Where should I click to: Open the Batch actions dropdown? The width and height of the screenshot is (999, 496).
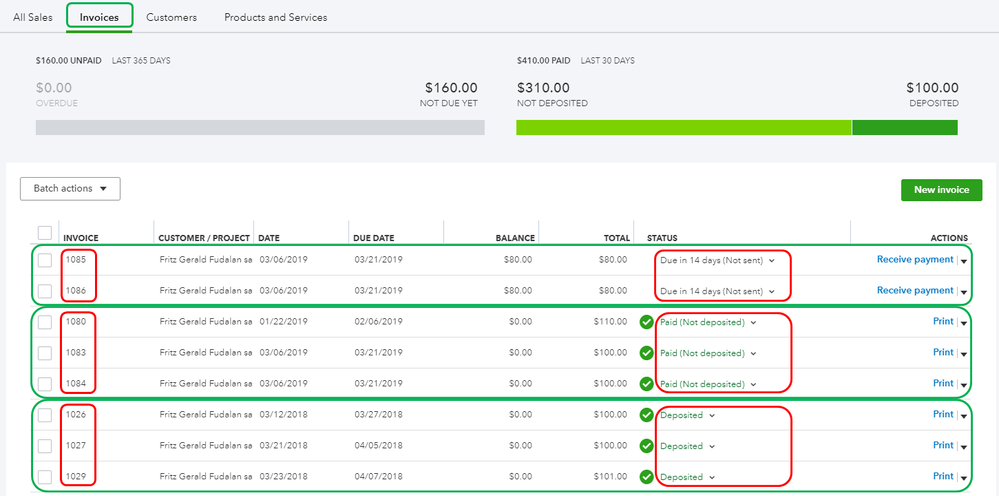pyautogui.click(x=70, y=189)
